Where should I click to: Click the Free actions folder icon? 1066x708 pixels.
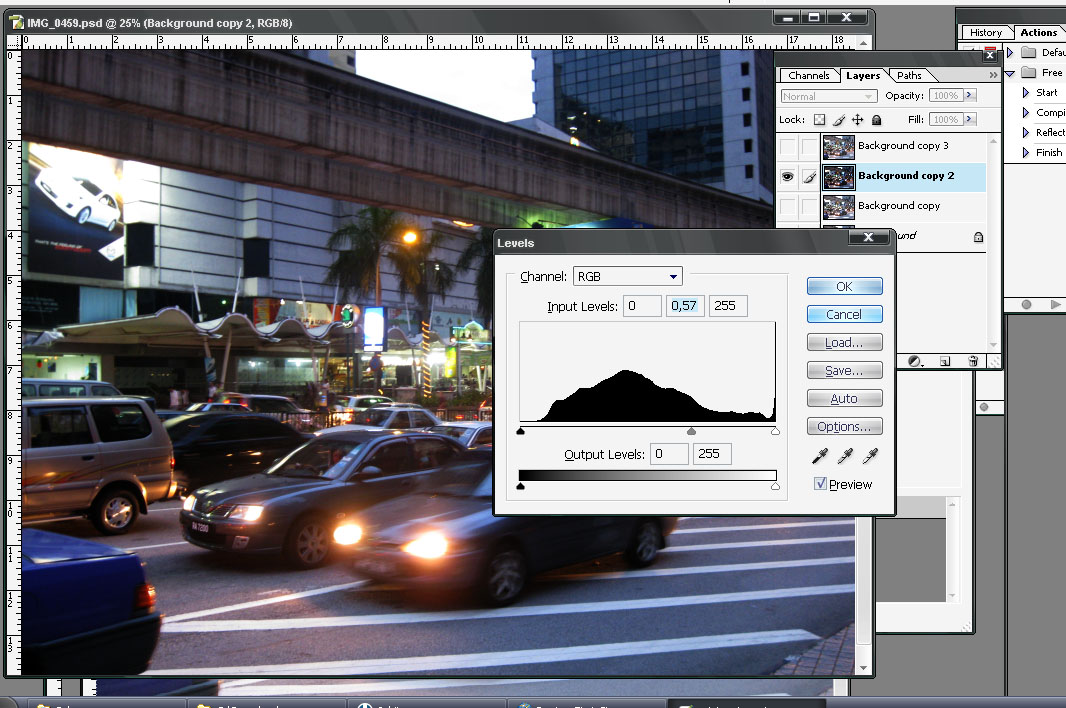(1029, 72)
